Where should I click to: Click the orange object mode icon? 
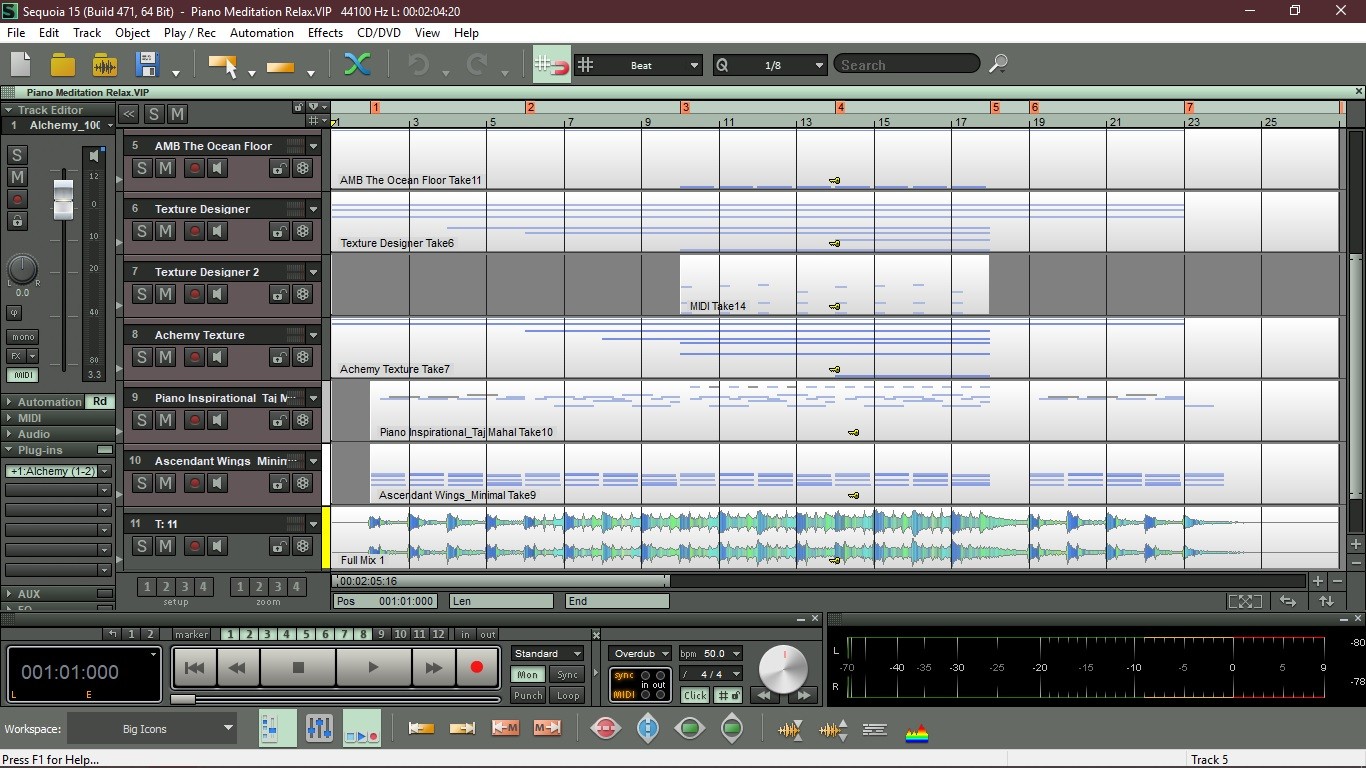tap(281, 67)
